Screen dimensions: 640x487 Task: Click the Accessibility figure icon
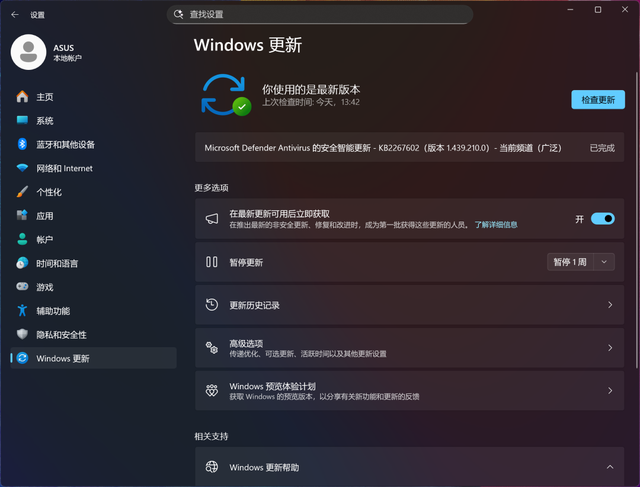pyautogui.click(x=22, y=311)
